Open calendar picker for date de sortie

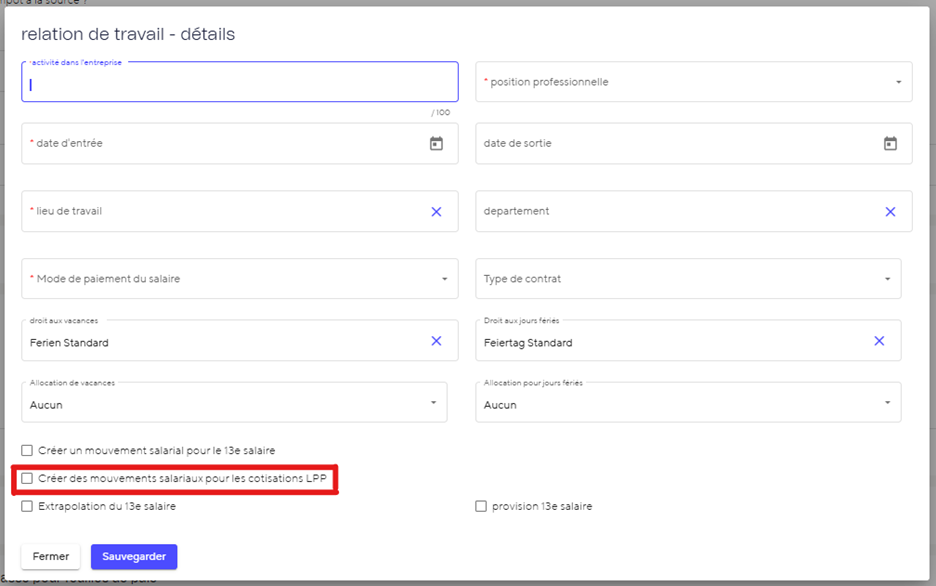click(890, 144)
